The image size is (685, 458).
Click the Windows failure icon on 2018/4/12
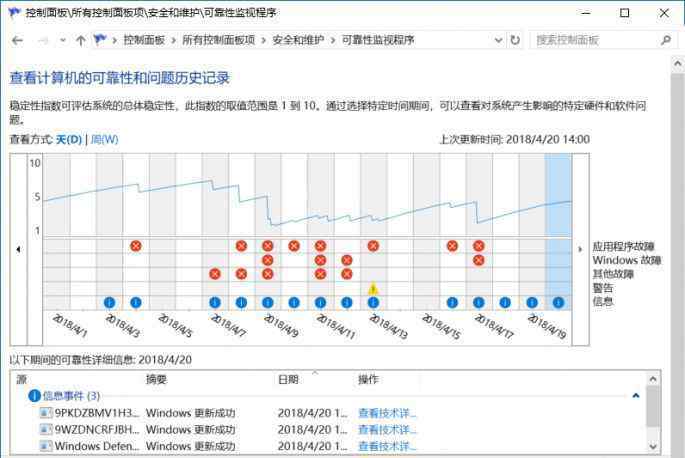[x=347, y=260]
